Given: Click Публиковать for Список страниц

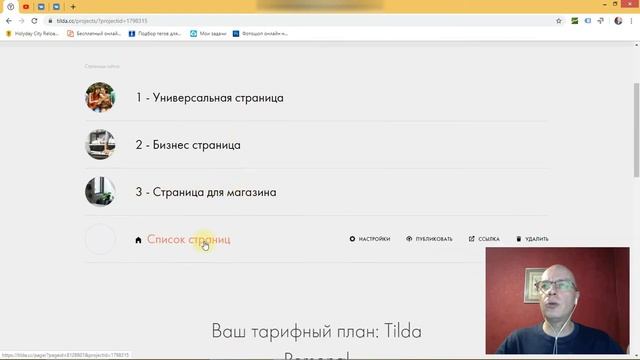Looking at the screenshot, I should [429, 239].
